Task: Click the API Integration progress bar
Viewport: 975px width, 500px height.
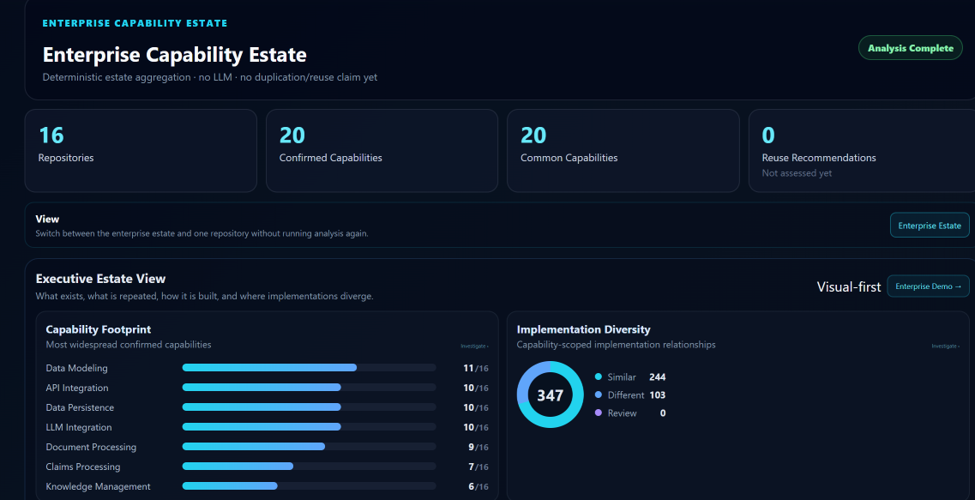Action: tap(309, 387)
